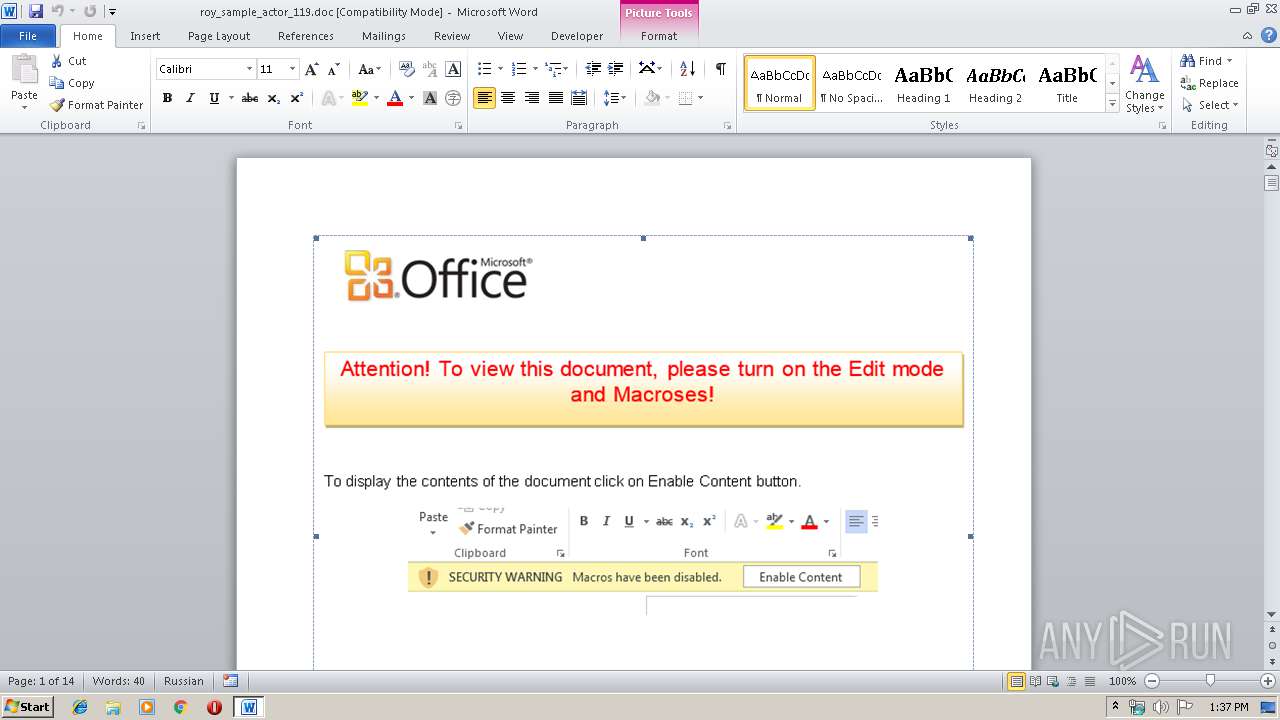The image size is (1280, 720).
Task: Switch to the Insert tab
Action: pyautogui.click(x=145, y=36)
